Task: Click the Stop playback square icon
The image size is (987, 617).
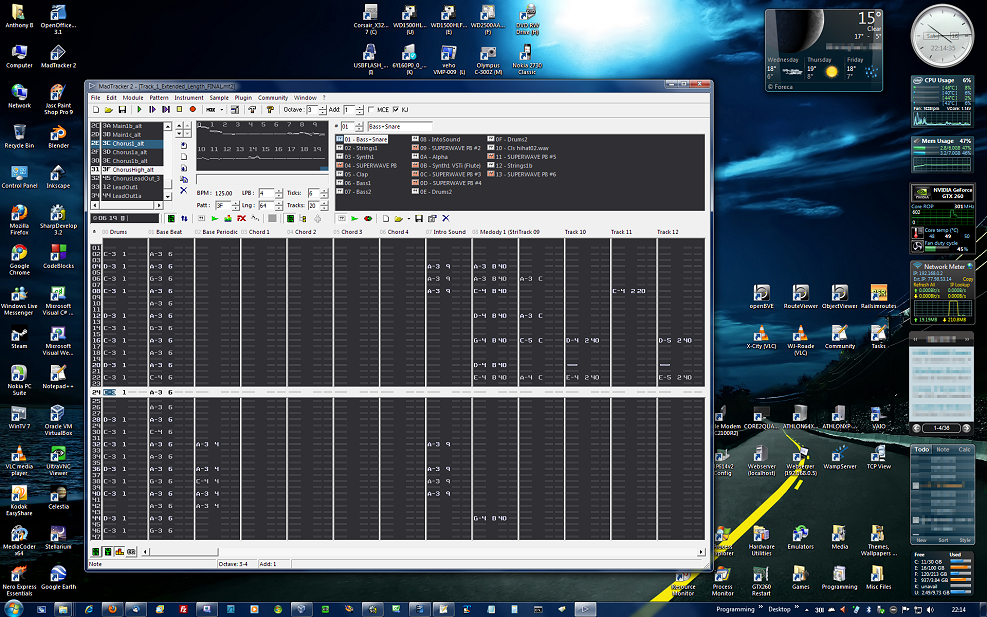Action: 179,109
